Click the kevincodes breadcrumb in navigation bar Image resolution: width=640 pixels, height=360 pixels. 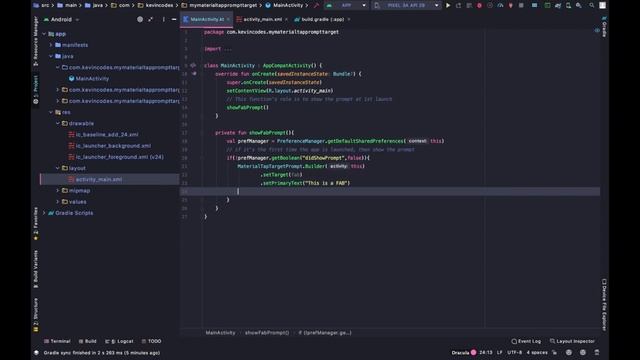click(159, 5)
